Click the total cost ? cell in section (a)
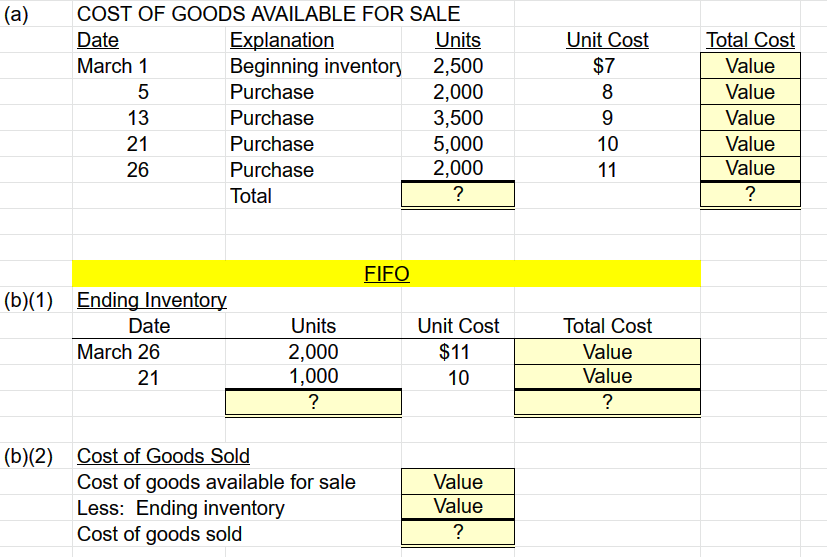The image size is (827, 557). coord(750,194)
